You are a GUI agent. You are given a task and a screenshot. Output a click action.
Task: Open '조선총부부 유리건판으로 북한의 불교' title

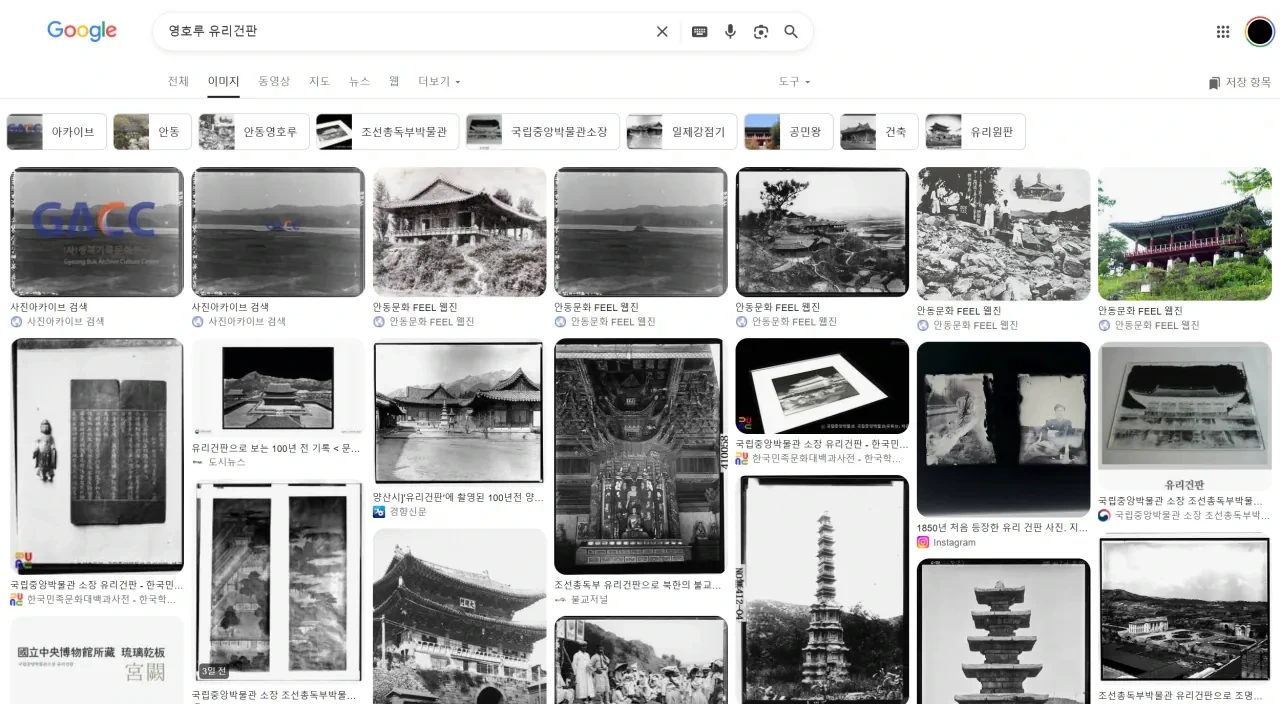tap(638, 585)
